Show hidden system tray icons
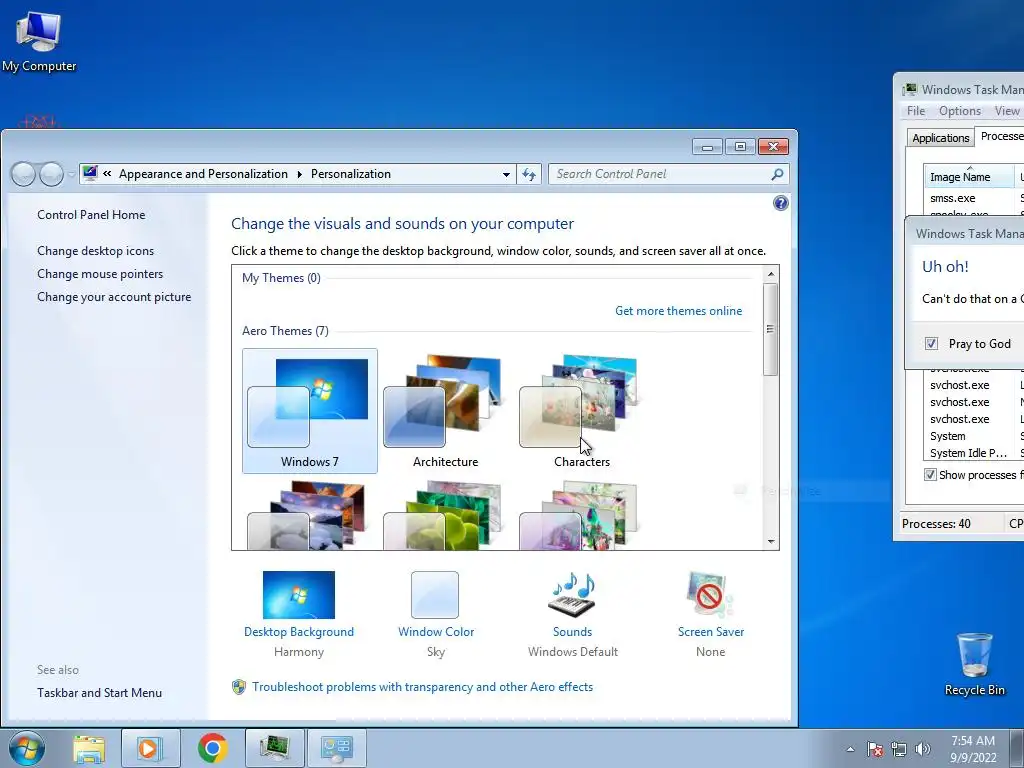Image resolution: width=1024 pixels, height=768 pixels. (x=850, y=749)
